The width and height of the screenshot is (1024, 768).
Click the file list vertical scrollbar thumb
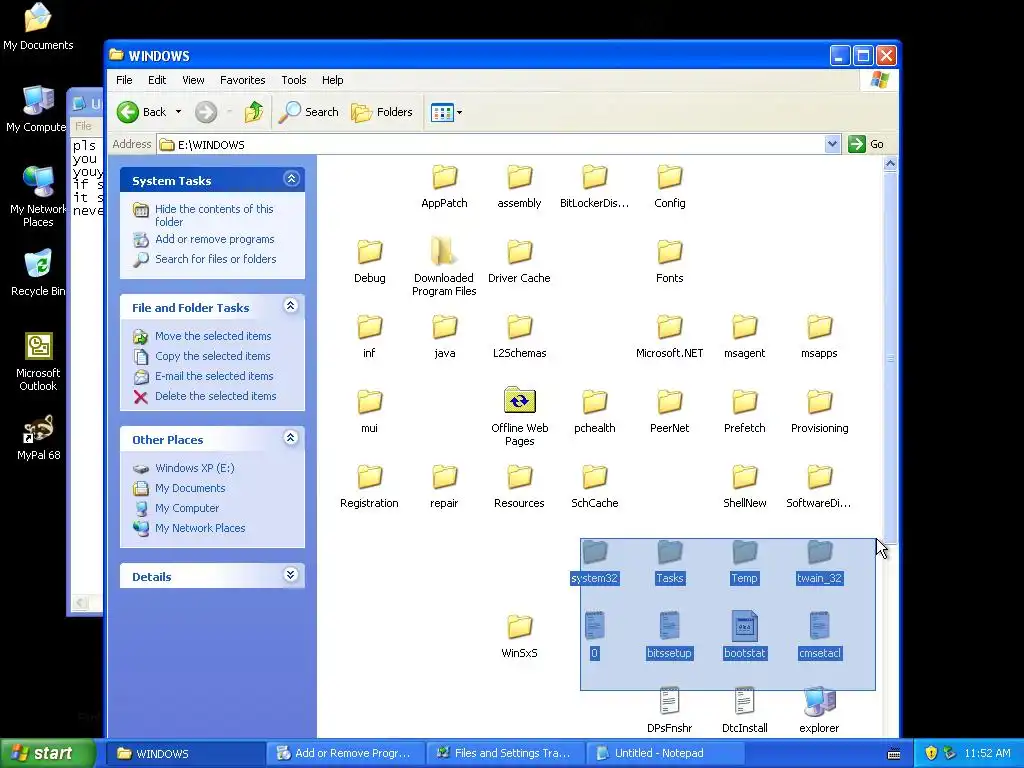[x=890, y=358]
